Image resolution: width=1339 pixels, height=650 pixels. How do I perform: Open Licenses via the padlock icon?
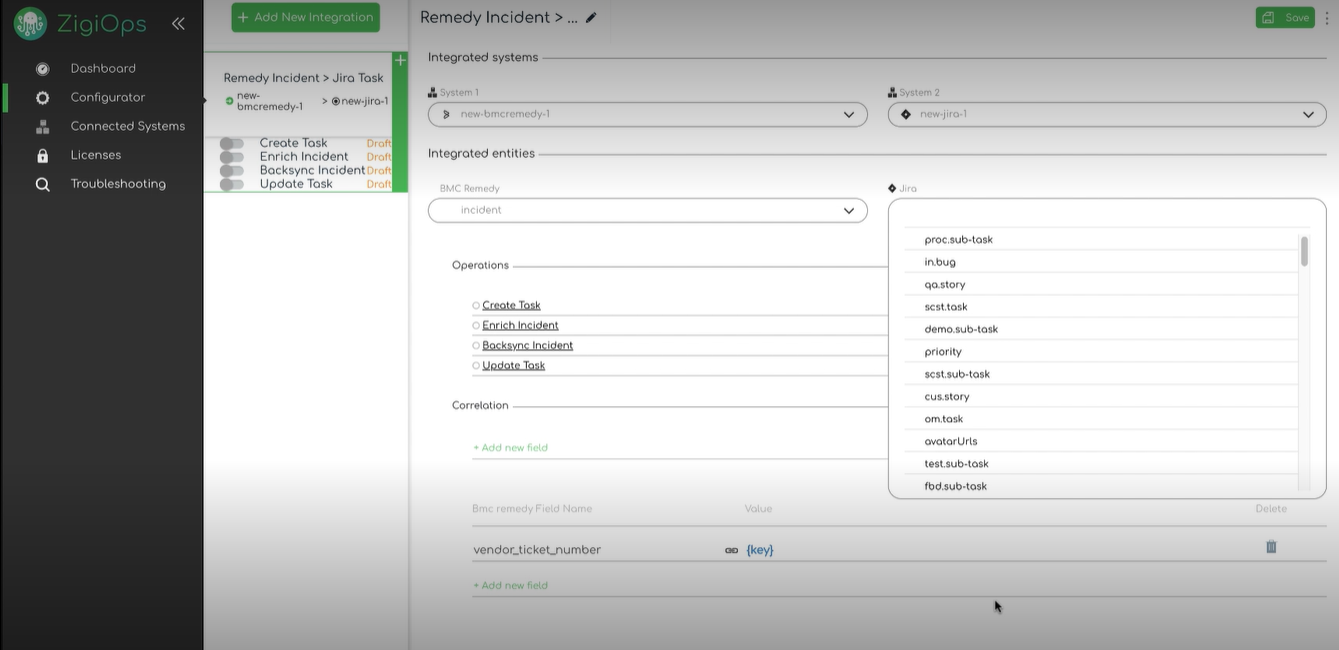pyautogui.click(x=41, y=154)
